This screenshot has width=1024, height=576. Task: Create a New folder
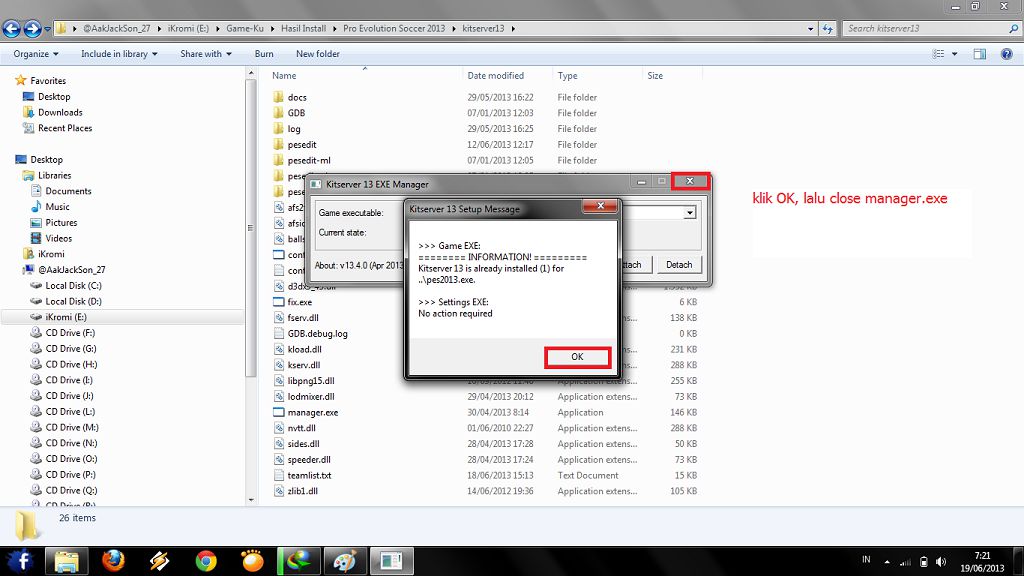[317, 54]
